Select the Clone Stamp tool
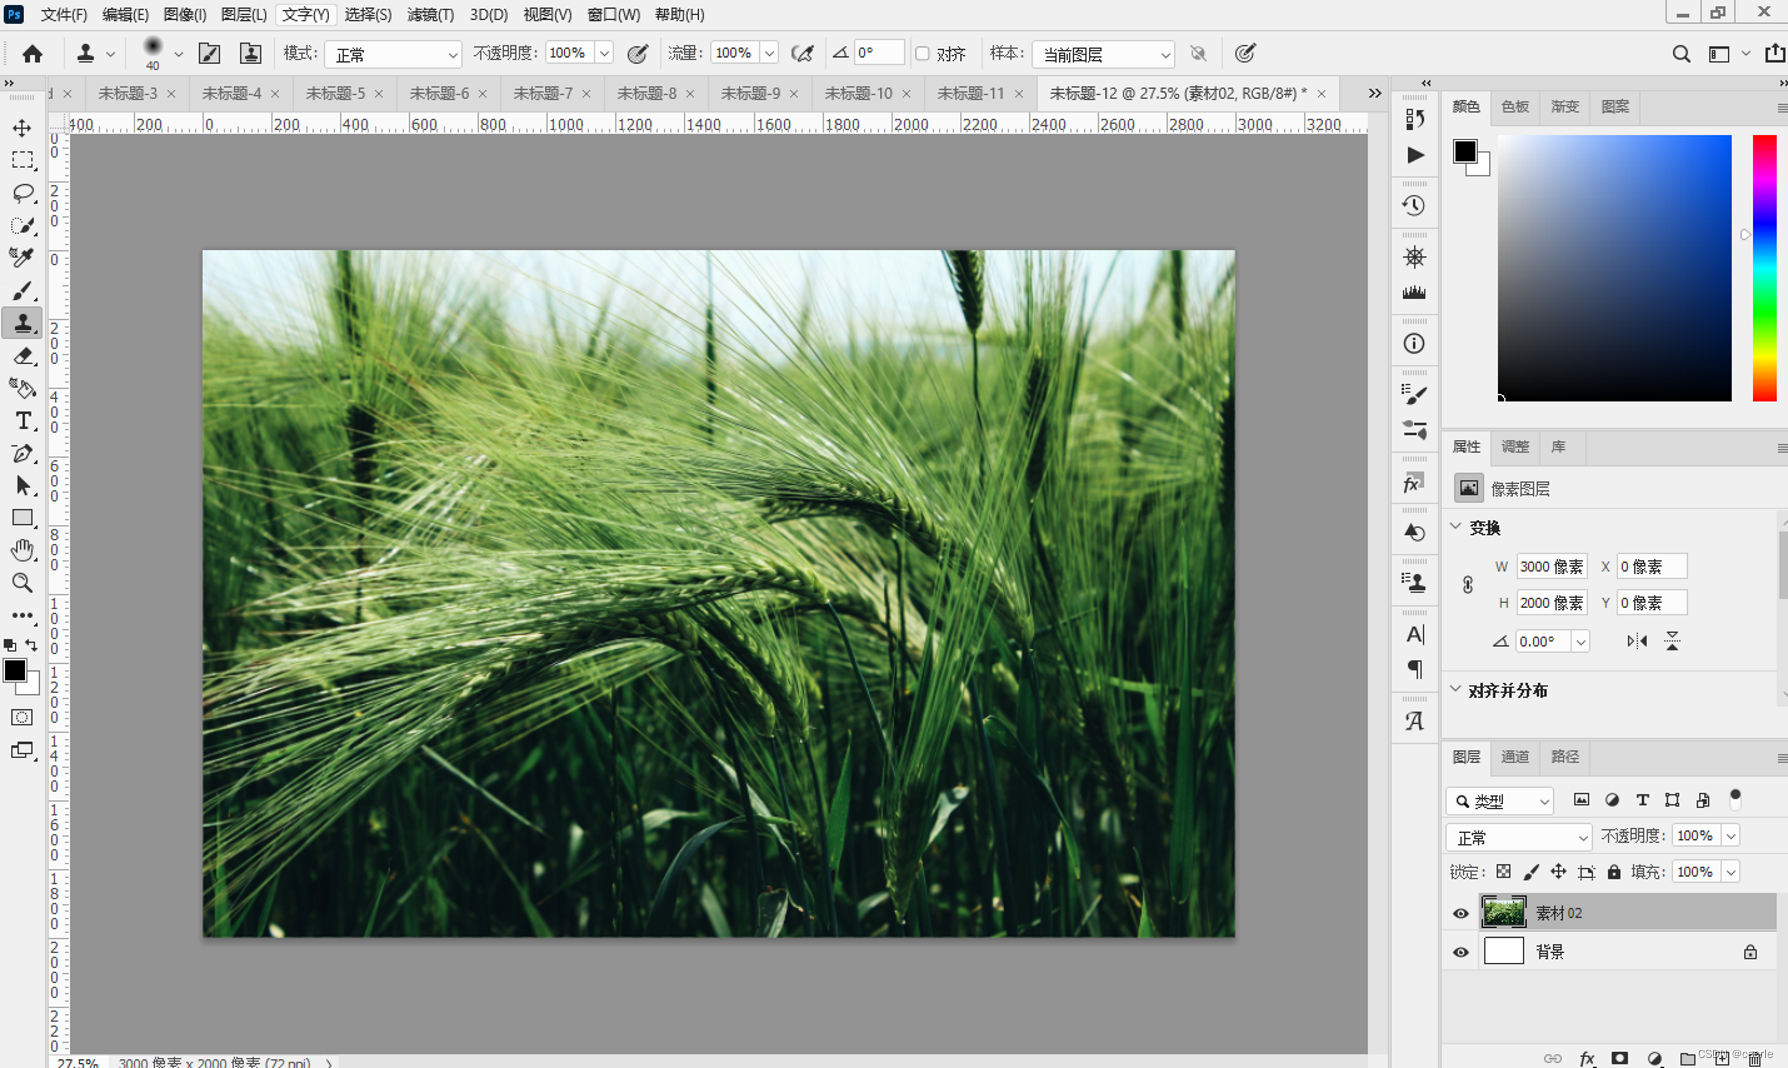The image size is (1788, 1068). click(22, 323)
